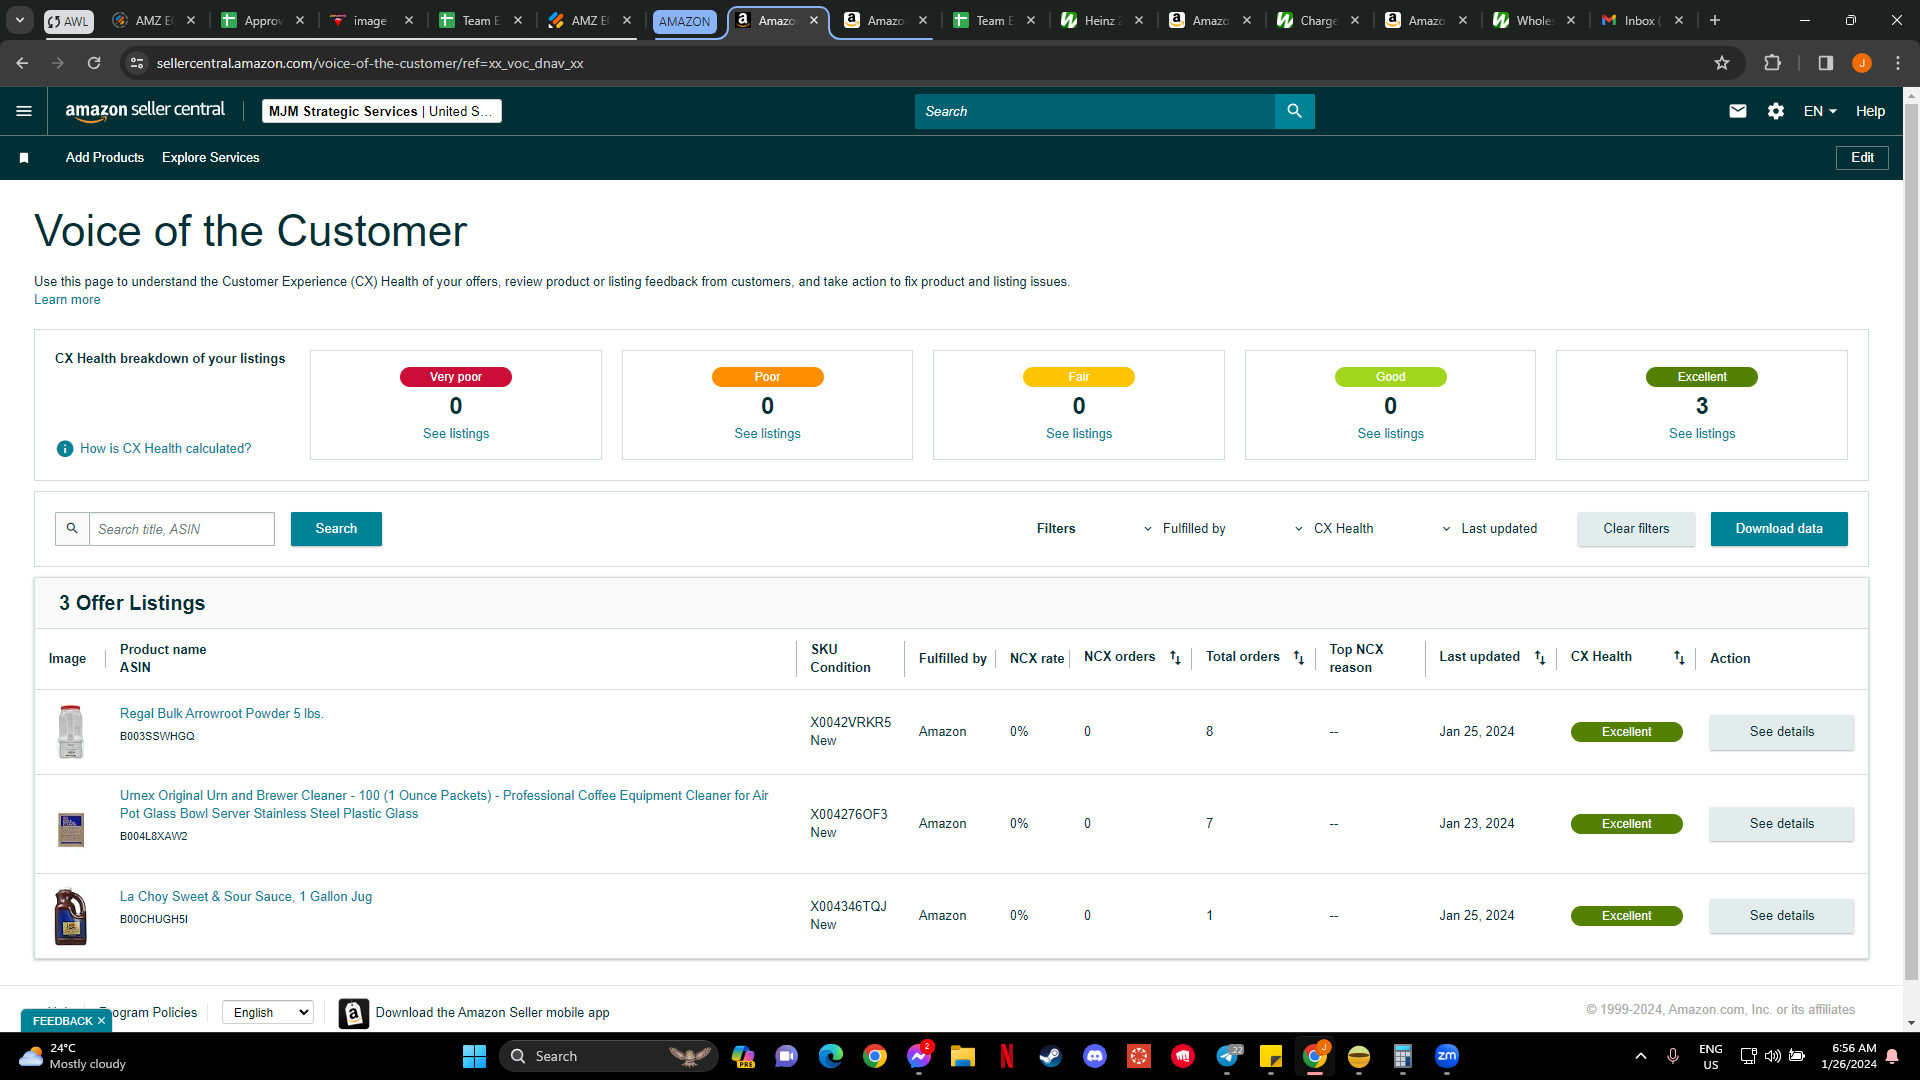Click in the Search title, ASIN field
The width and height of the screenshot is (1920, 1080).
click(x=182, y=529)
